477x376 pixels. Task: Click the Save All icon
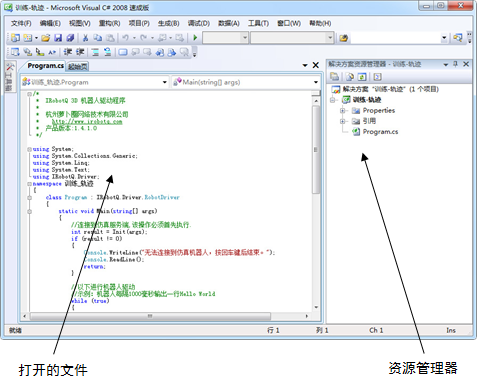tap(70, 38)
